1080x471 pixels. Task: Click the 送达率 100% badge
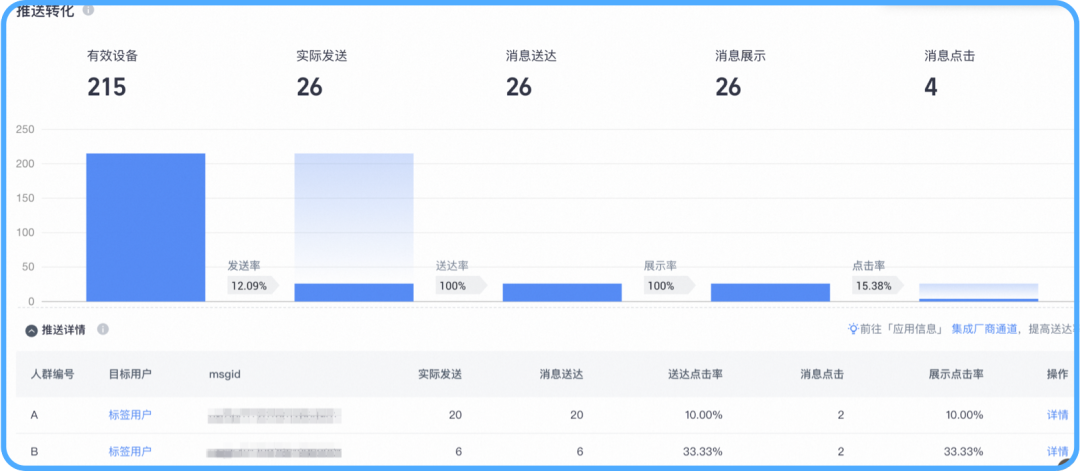tap(461, 286)
